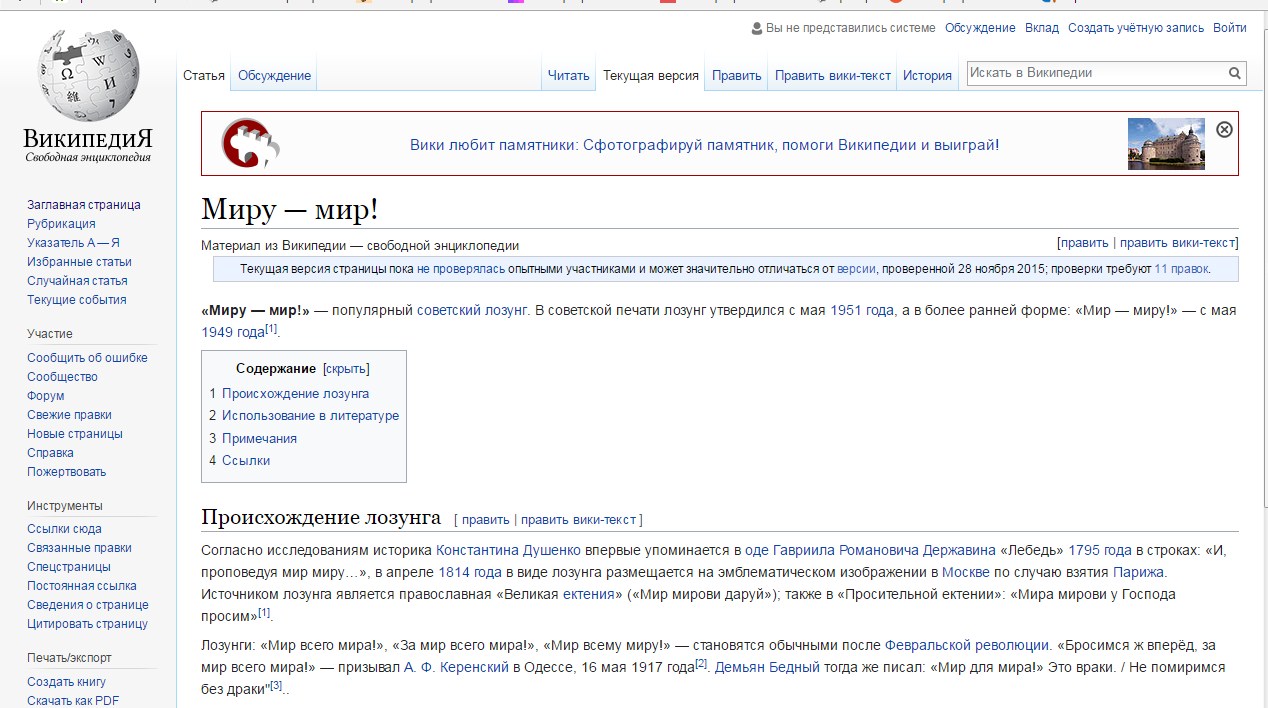This screenshot has height=708, width=1268.
Task: Focus the 'Искать в Википедии' search field
Action: pos(1096,73)
